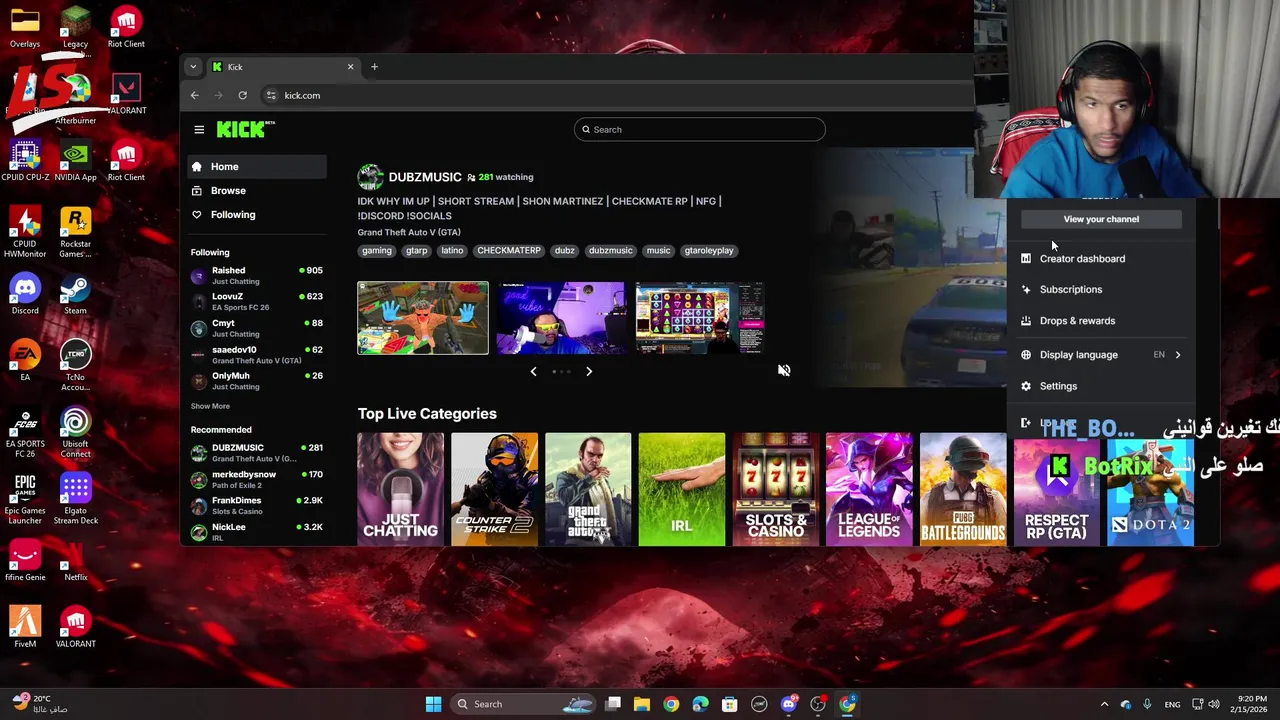Open the Counter-Strike 2 category card
The height and width of the screenshot is (720, 1280).
click(x=494, y=489)
